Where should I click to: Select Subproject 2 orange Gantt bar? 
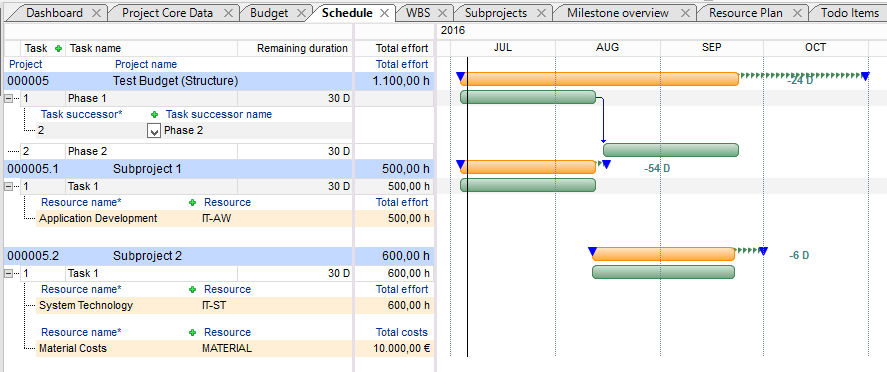tap(664, 254)
